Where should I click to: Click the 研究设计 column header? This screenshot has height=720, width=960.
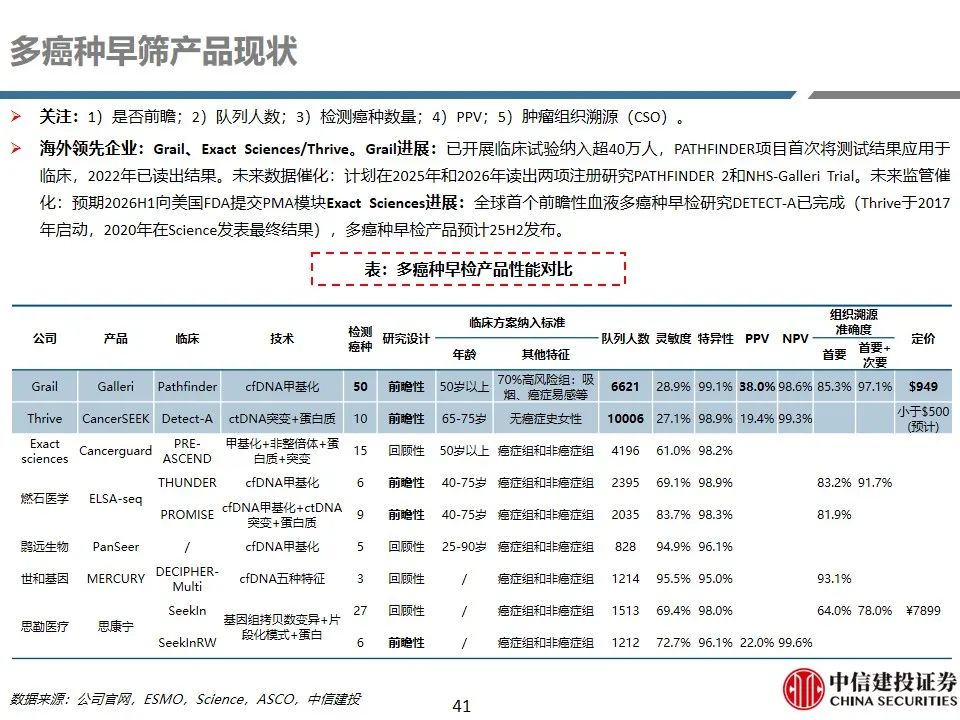point(406,339)
